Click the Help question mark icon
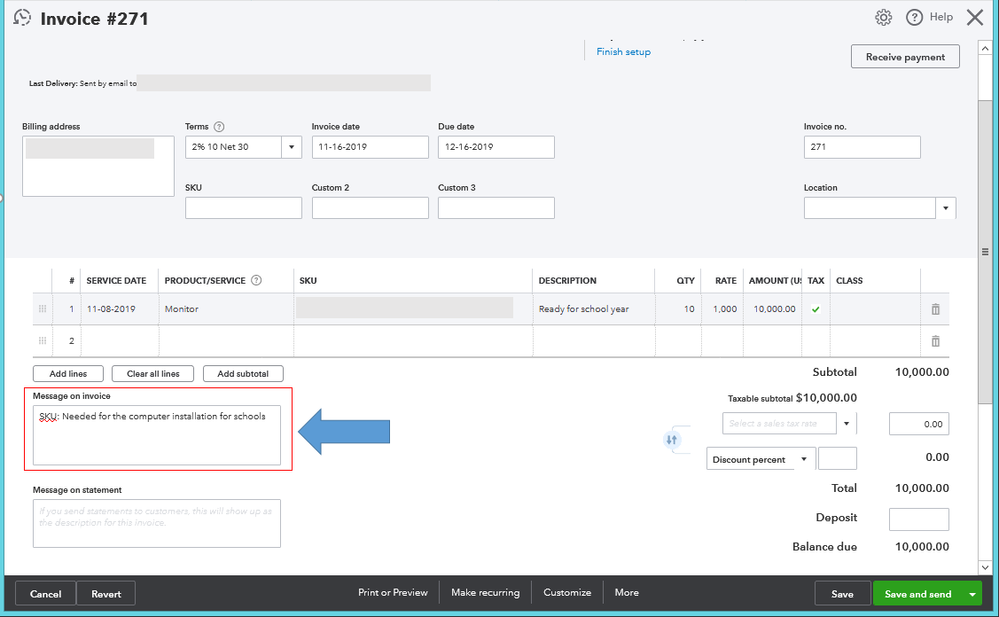This screenshot has height=617, width=999. pos(914,17)
